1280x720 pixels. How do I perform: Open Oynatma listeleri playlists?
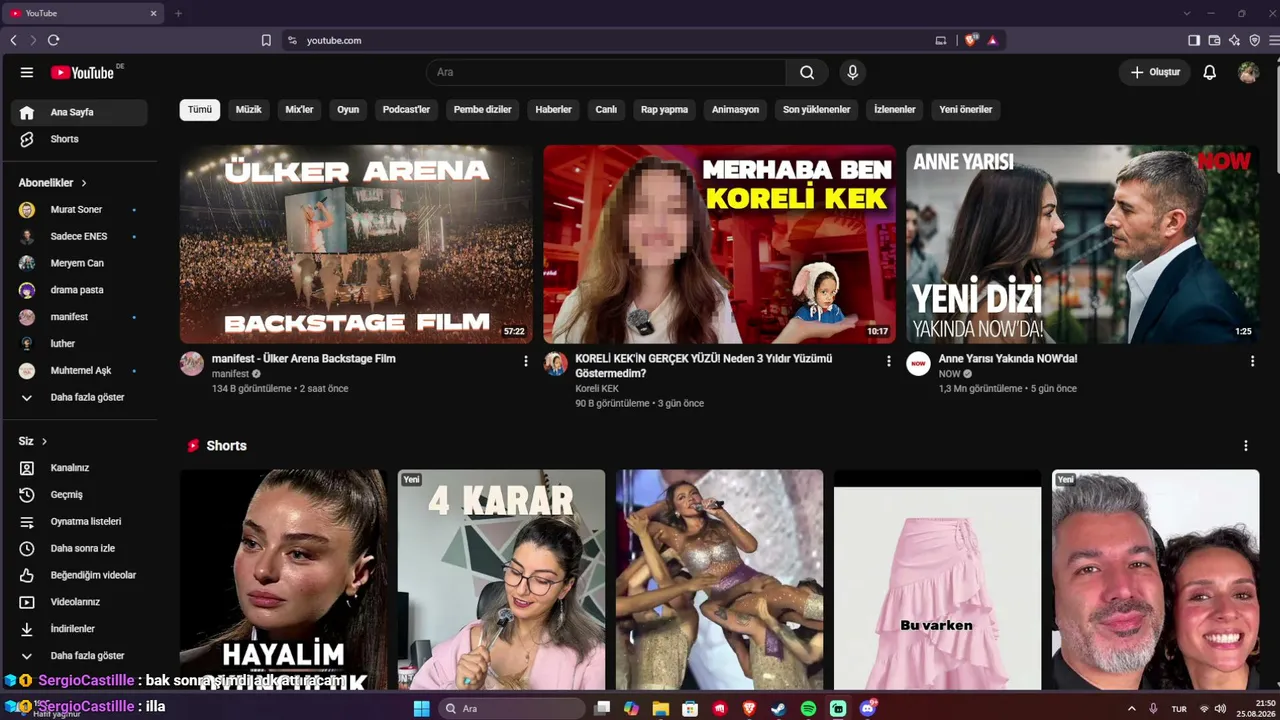point(79,521)
